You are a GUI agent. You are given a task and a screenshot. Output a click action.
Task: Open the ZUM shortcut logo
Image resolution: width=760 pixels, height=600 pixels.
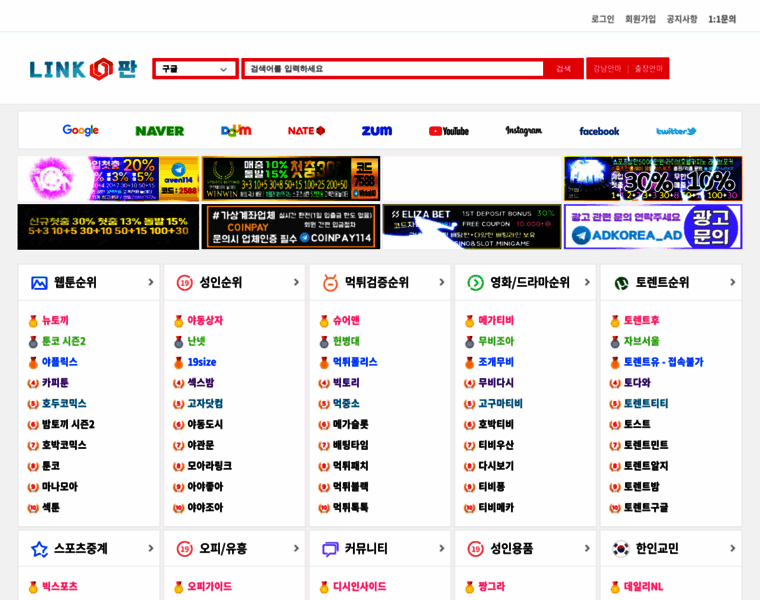377,131
